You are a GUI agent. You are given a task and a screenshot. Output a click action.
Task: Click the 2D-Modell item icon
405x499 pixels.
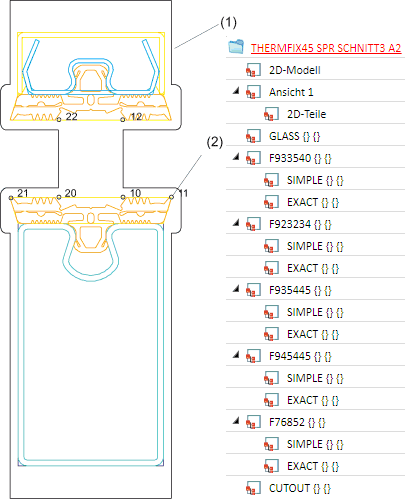[253, 70]
